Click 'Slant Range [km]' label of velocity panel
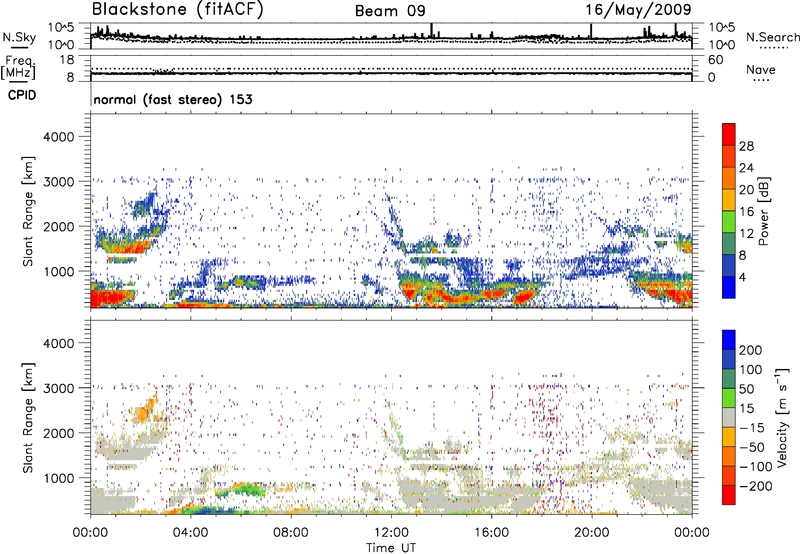Viewport: 800px width, 554px height. point(28,417)
